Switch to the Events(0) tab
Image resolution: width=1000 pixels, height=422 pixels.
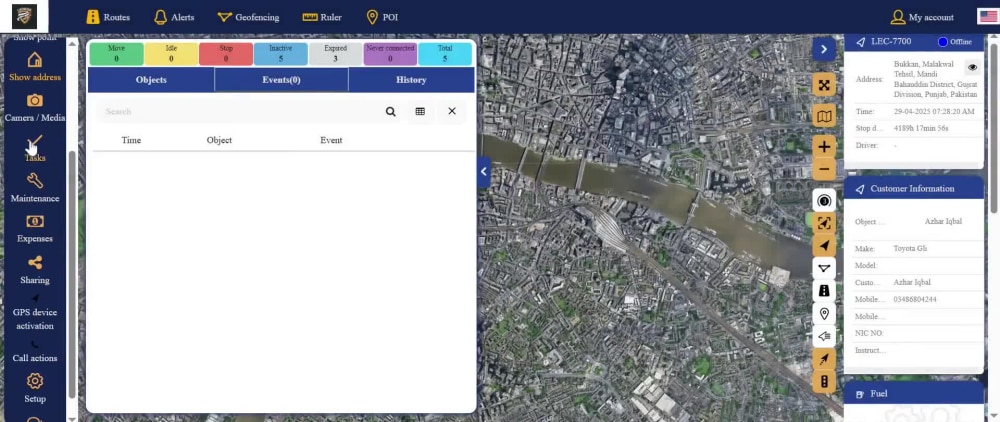click(x=281, y=80)
